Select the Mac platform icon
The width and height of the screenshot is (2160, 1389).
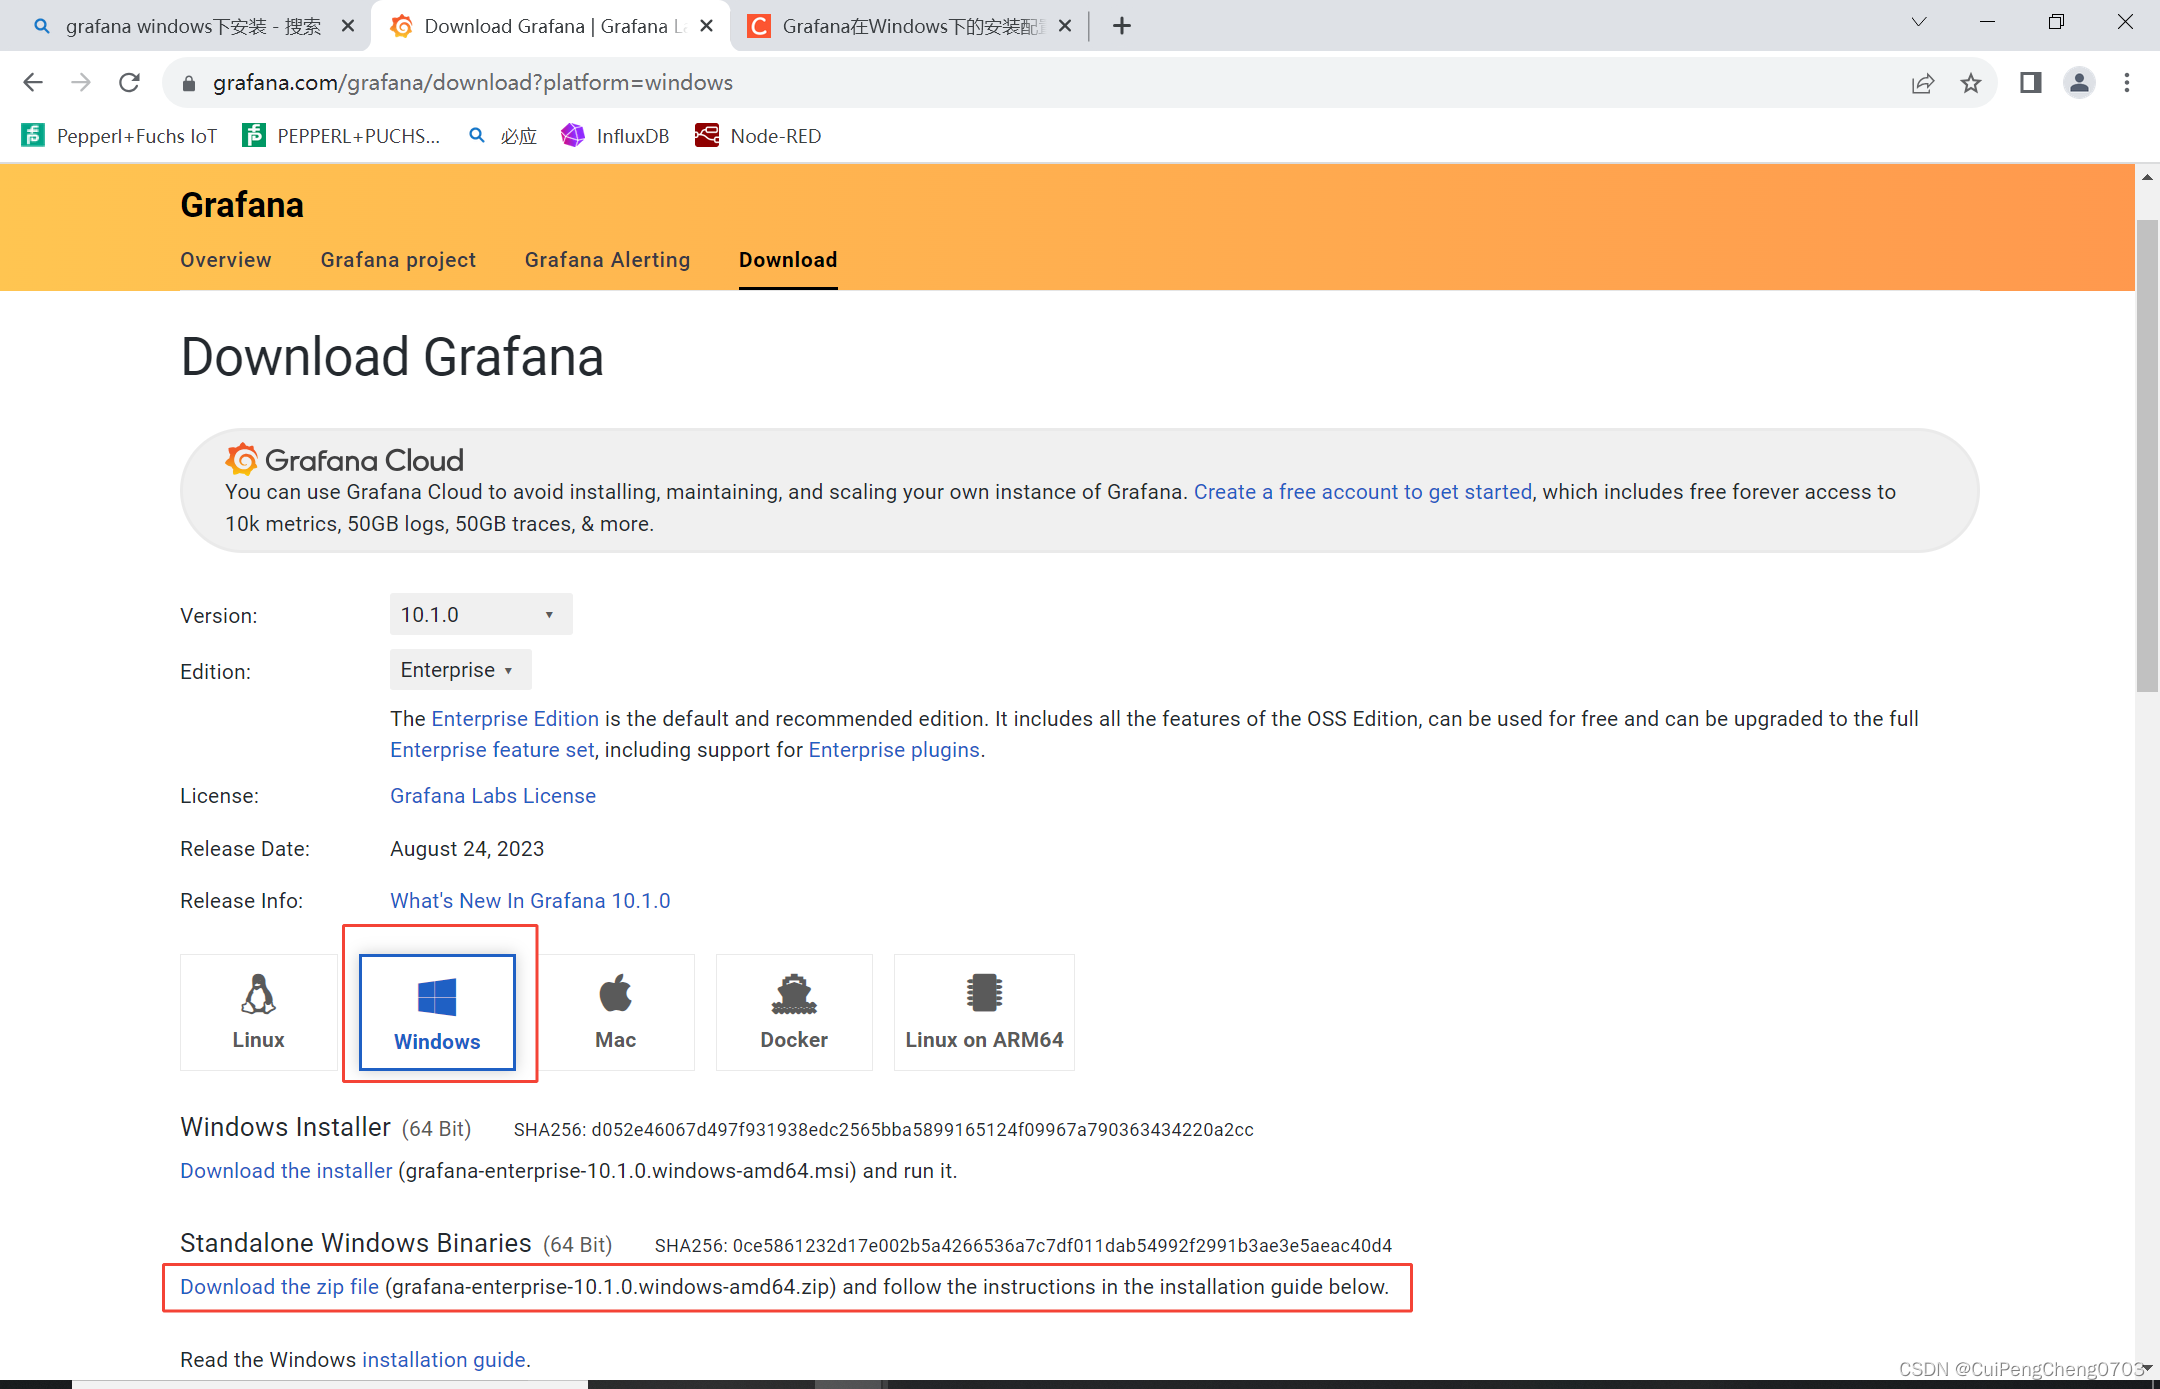click(614, 1010)
